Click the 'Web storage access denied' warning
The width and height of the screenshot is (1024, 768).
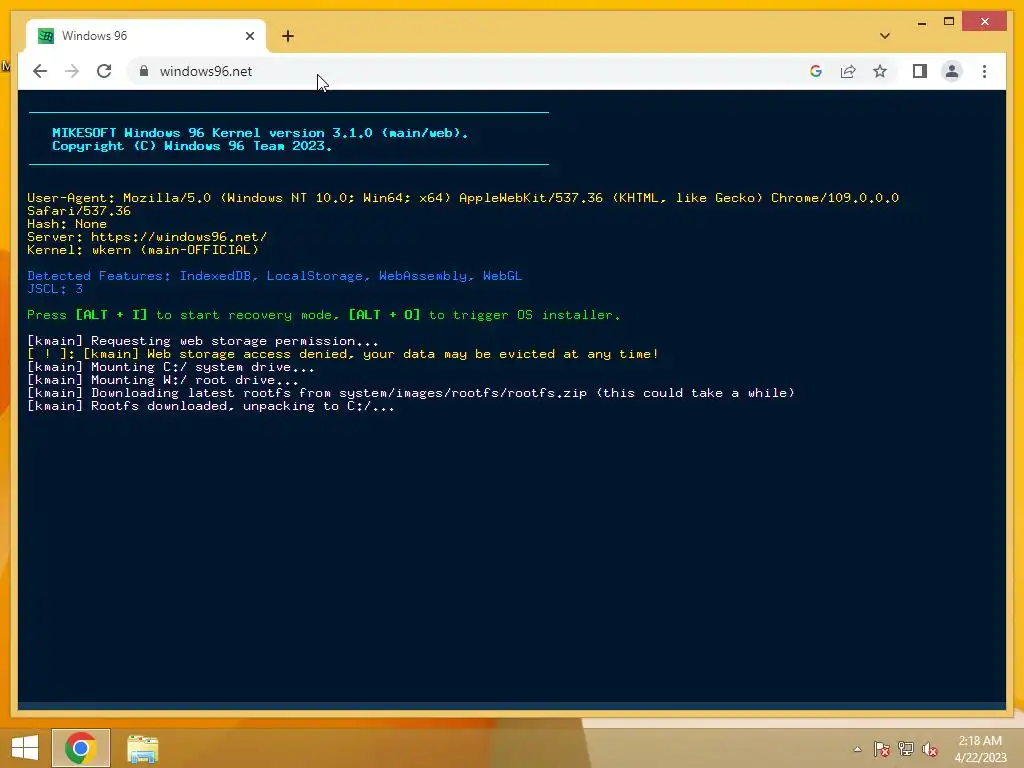coord(343,354)
